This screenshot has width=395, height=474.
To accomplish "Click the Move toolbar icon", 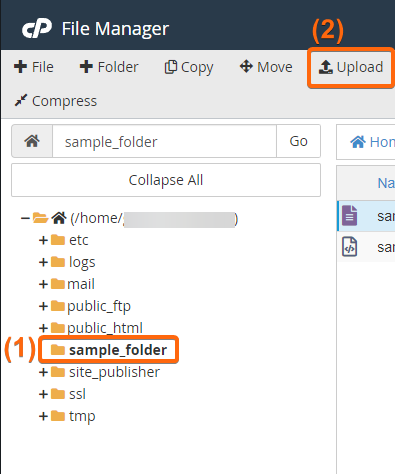I will [x=246, y=66].
